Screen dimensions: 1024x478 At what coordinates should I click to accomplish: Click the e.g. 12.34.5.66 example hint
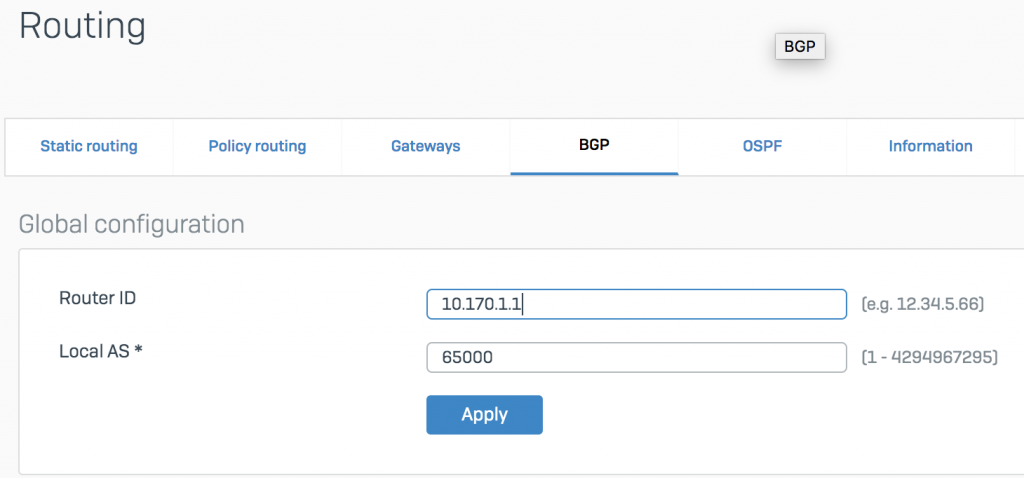coord(923,304)
